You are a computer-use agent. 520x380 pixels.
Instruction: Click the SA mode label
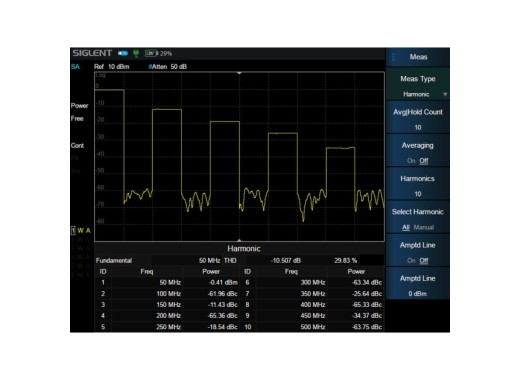point(75,67)
